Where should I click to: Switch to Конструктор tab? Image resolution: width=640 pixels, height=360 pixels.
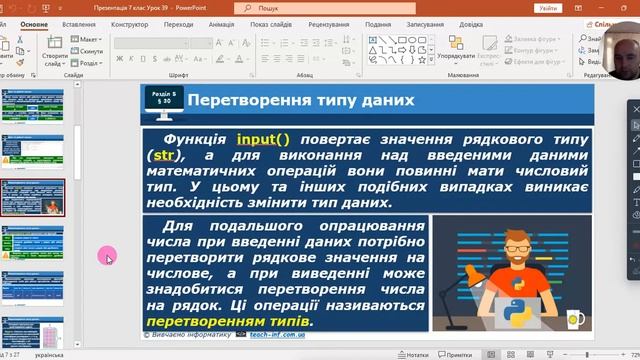tap(130, 24)
